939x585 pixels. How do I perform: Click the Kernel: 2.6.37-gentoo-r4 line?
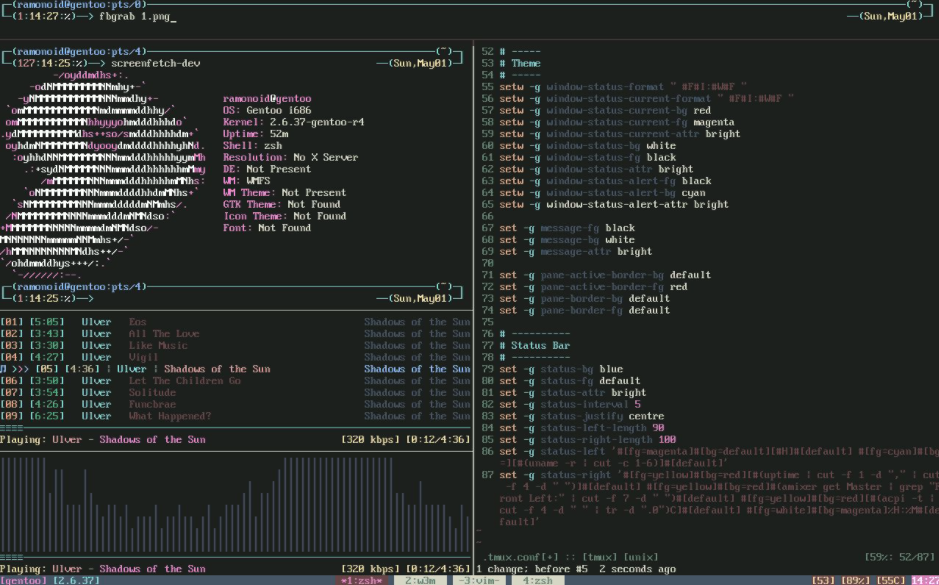tap(293, 122)
